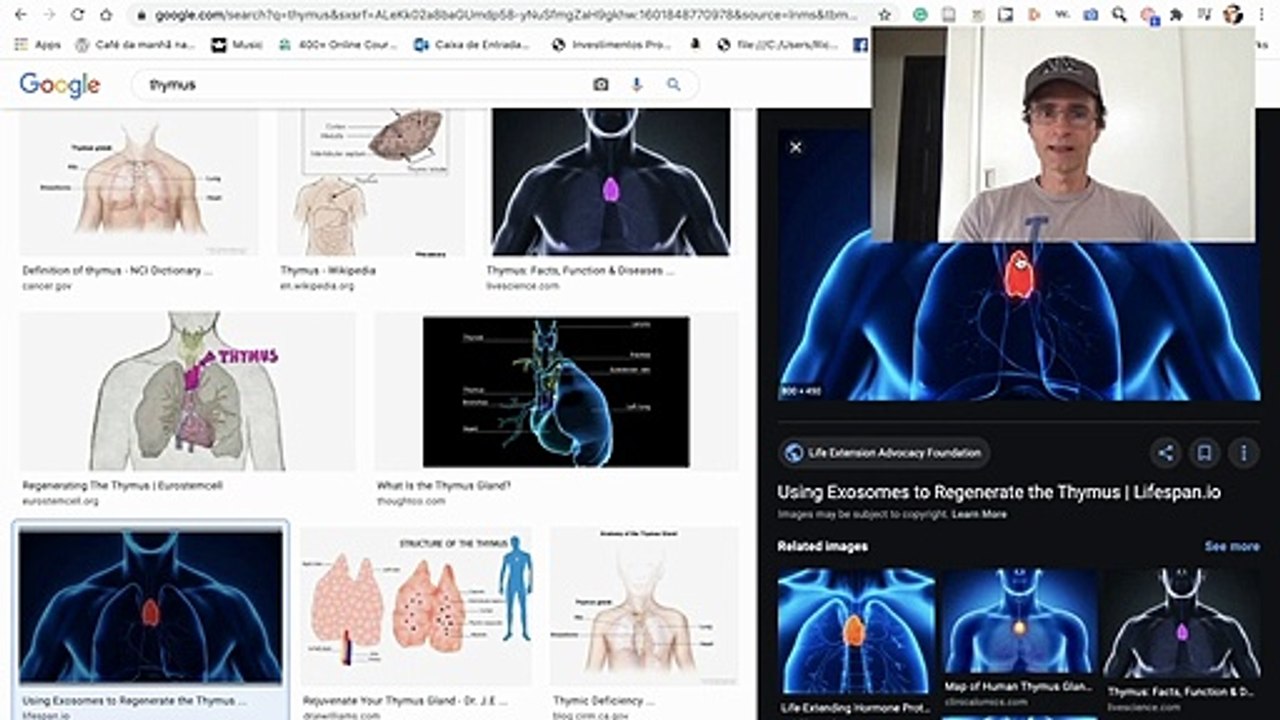Viewport: 1280px width, 720px height.
Task: Open the Google logo home link
Action: tap(60, 85)
